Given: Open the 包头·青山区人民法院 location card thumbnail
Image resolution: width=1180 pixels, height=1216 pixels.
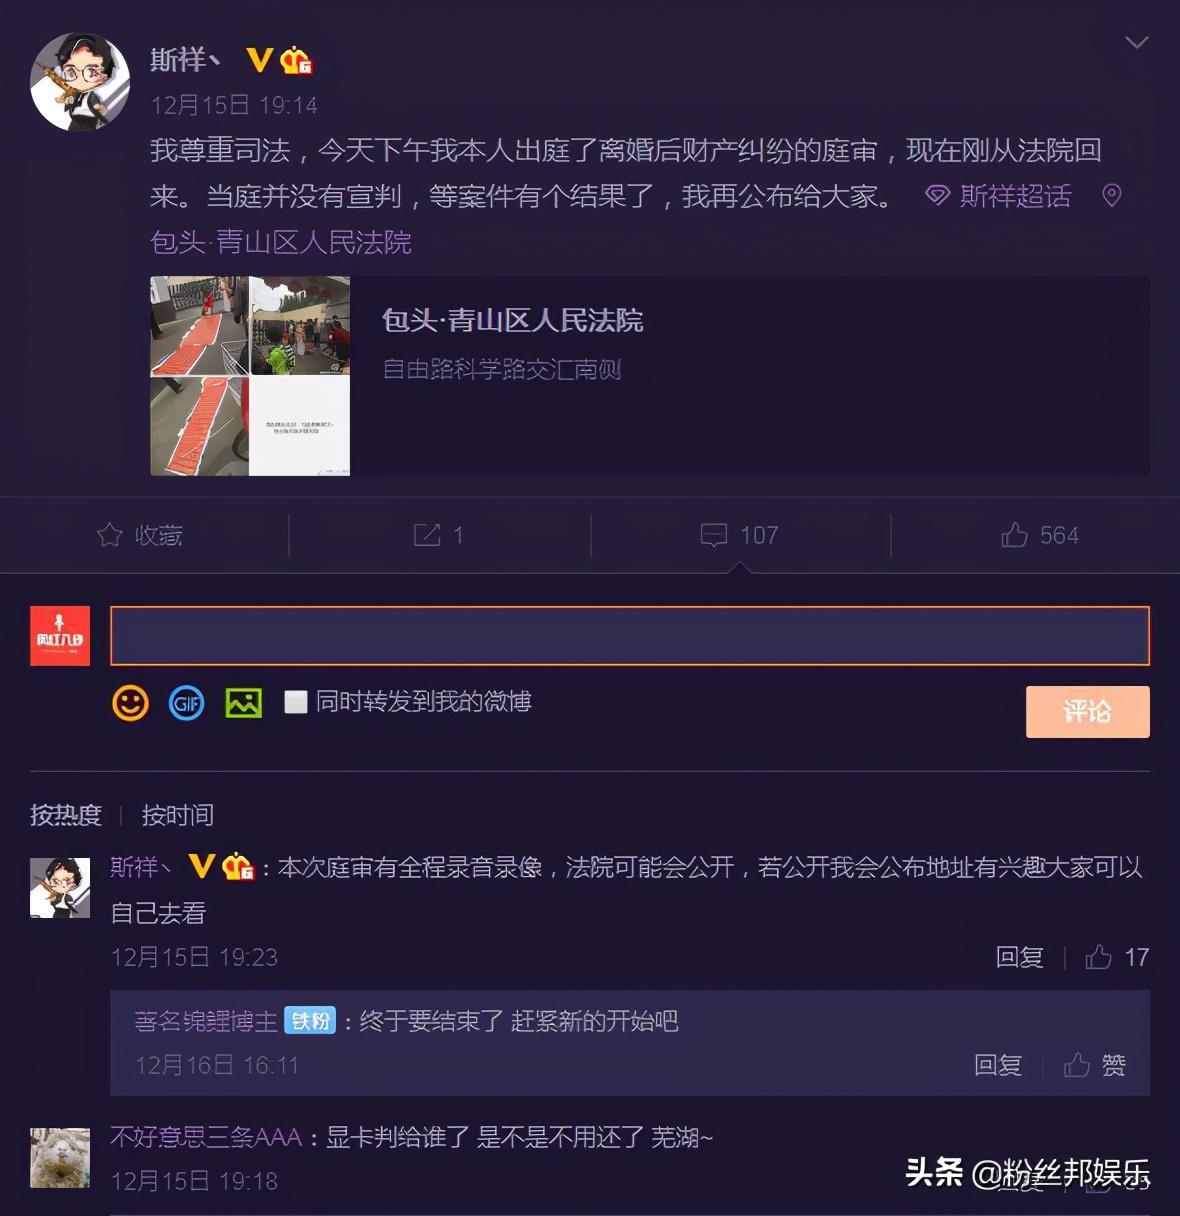Looking at the screenshot, I should pos(250,376).
